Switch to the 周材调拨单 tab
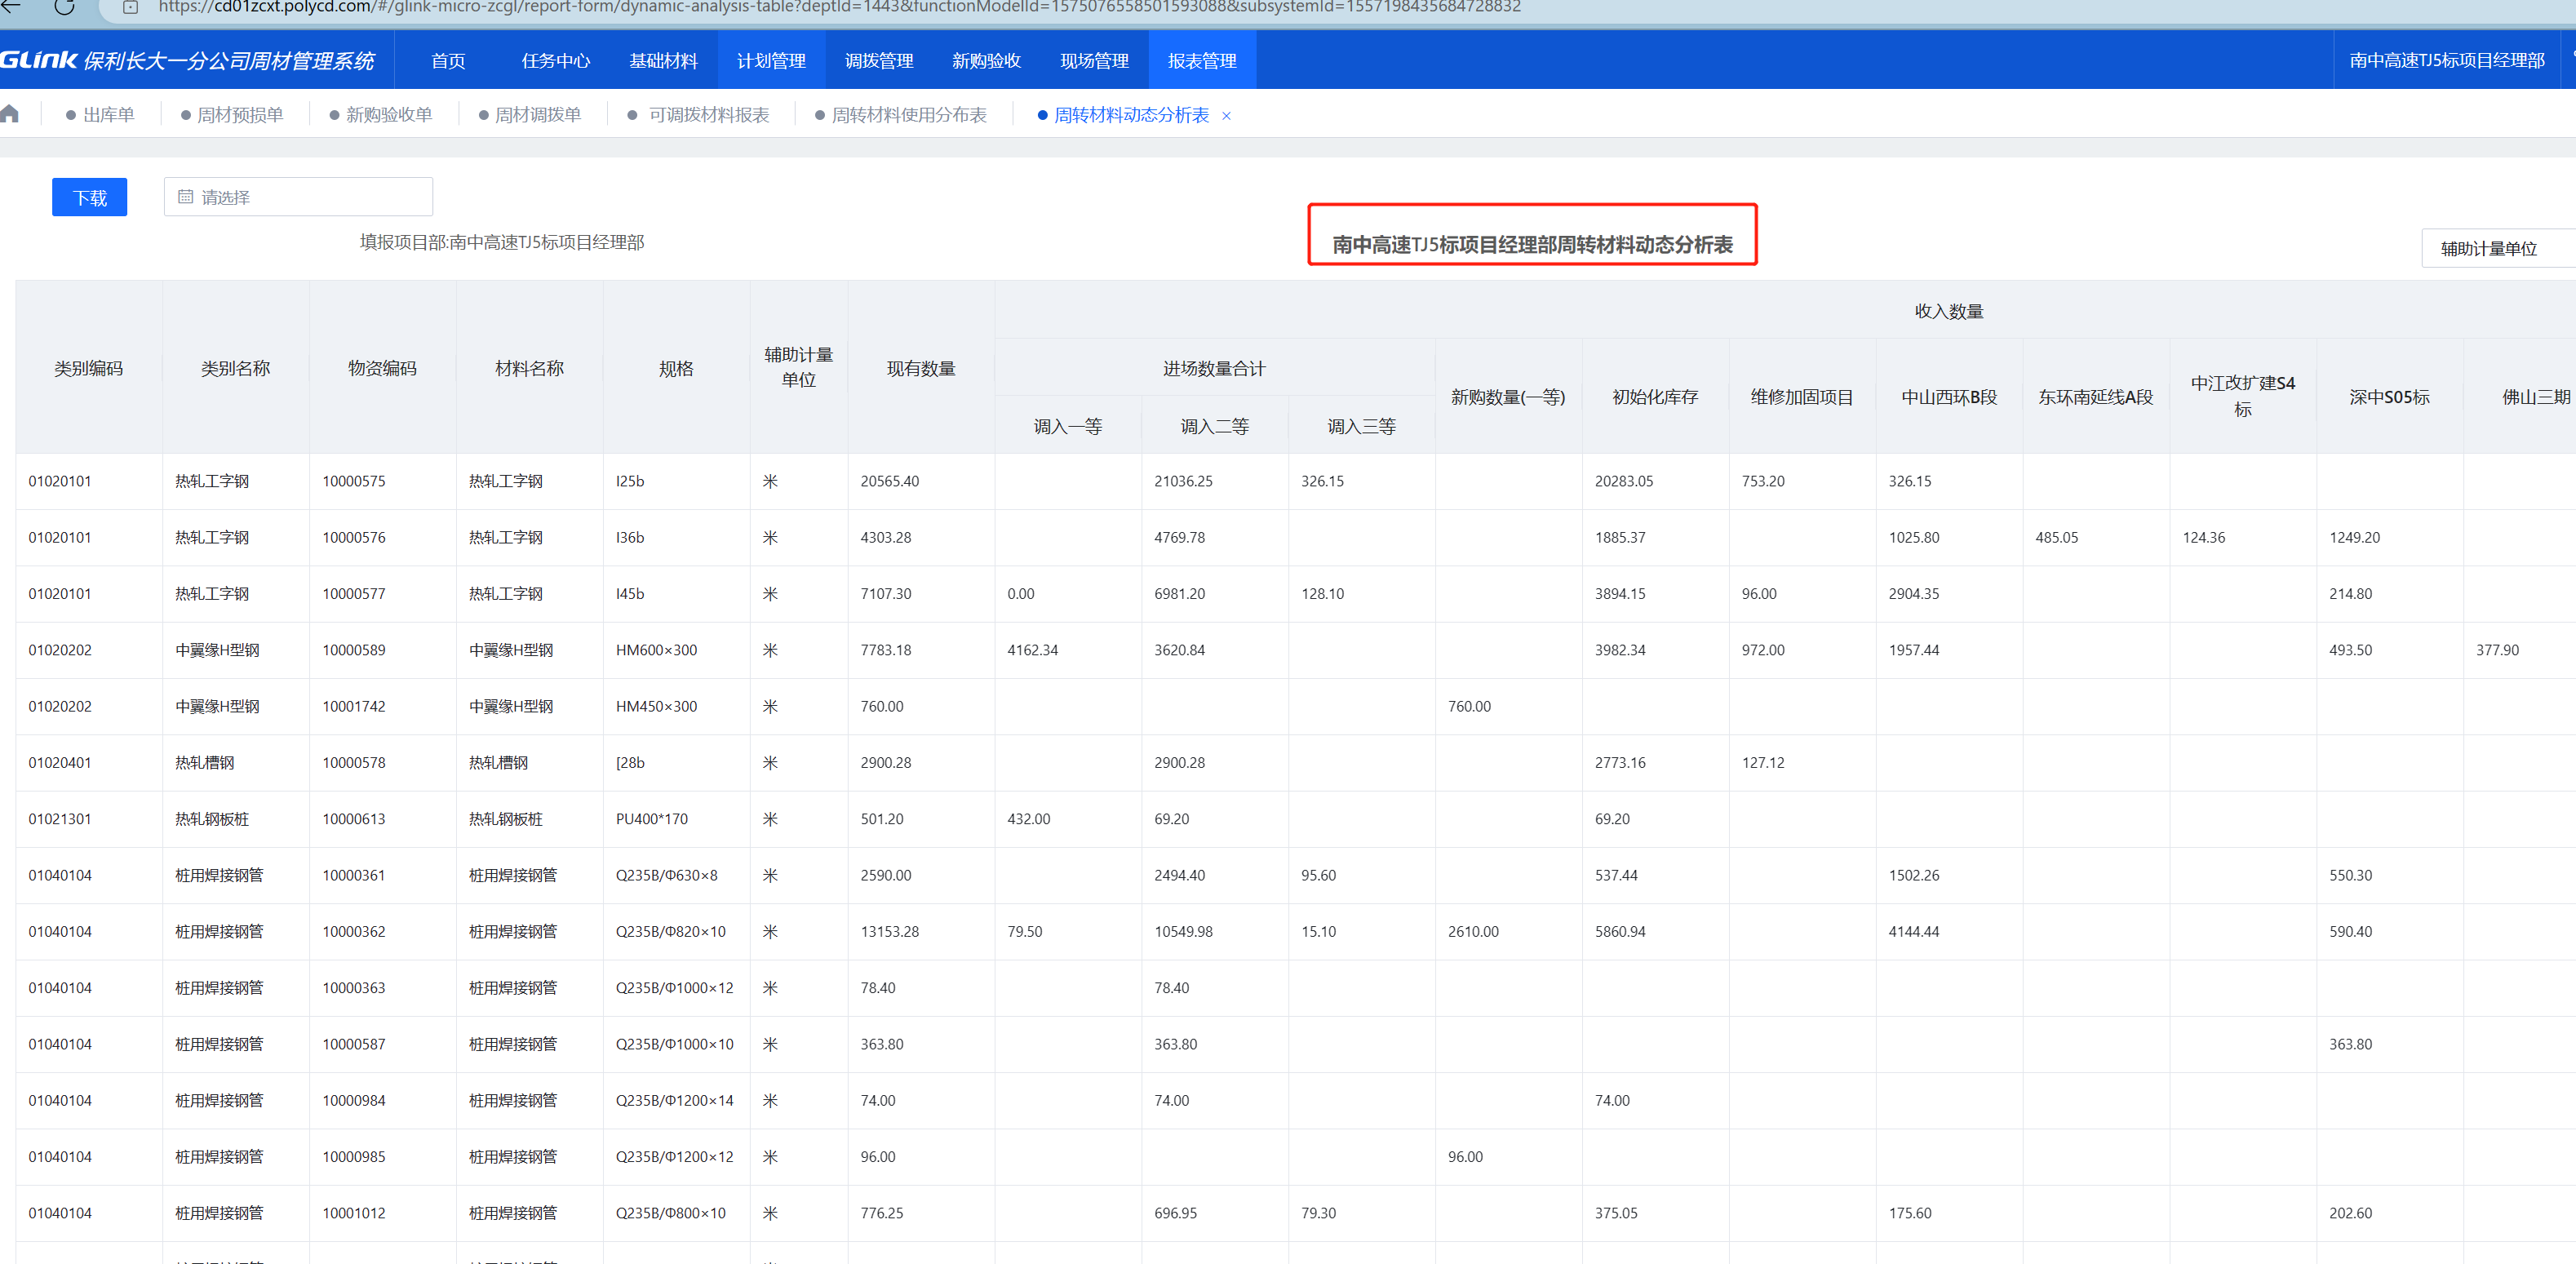2576x1264 pixels. (530, 115)
